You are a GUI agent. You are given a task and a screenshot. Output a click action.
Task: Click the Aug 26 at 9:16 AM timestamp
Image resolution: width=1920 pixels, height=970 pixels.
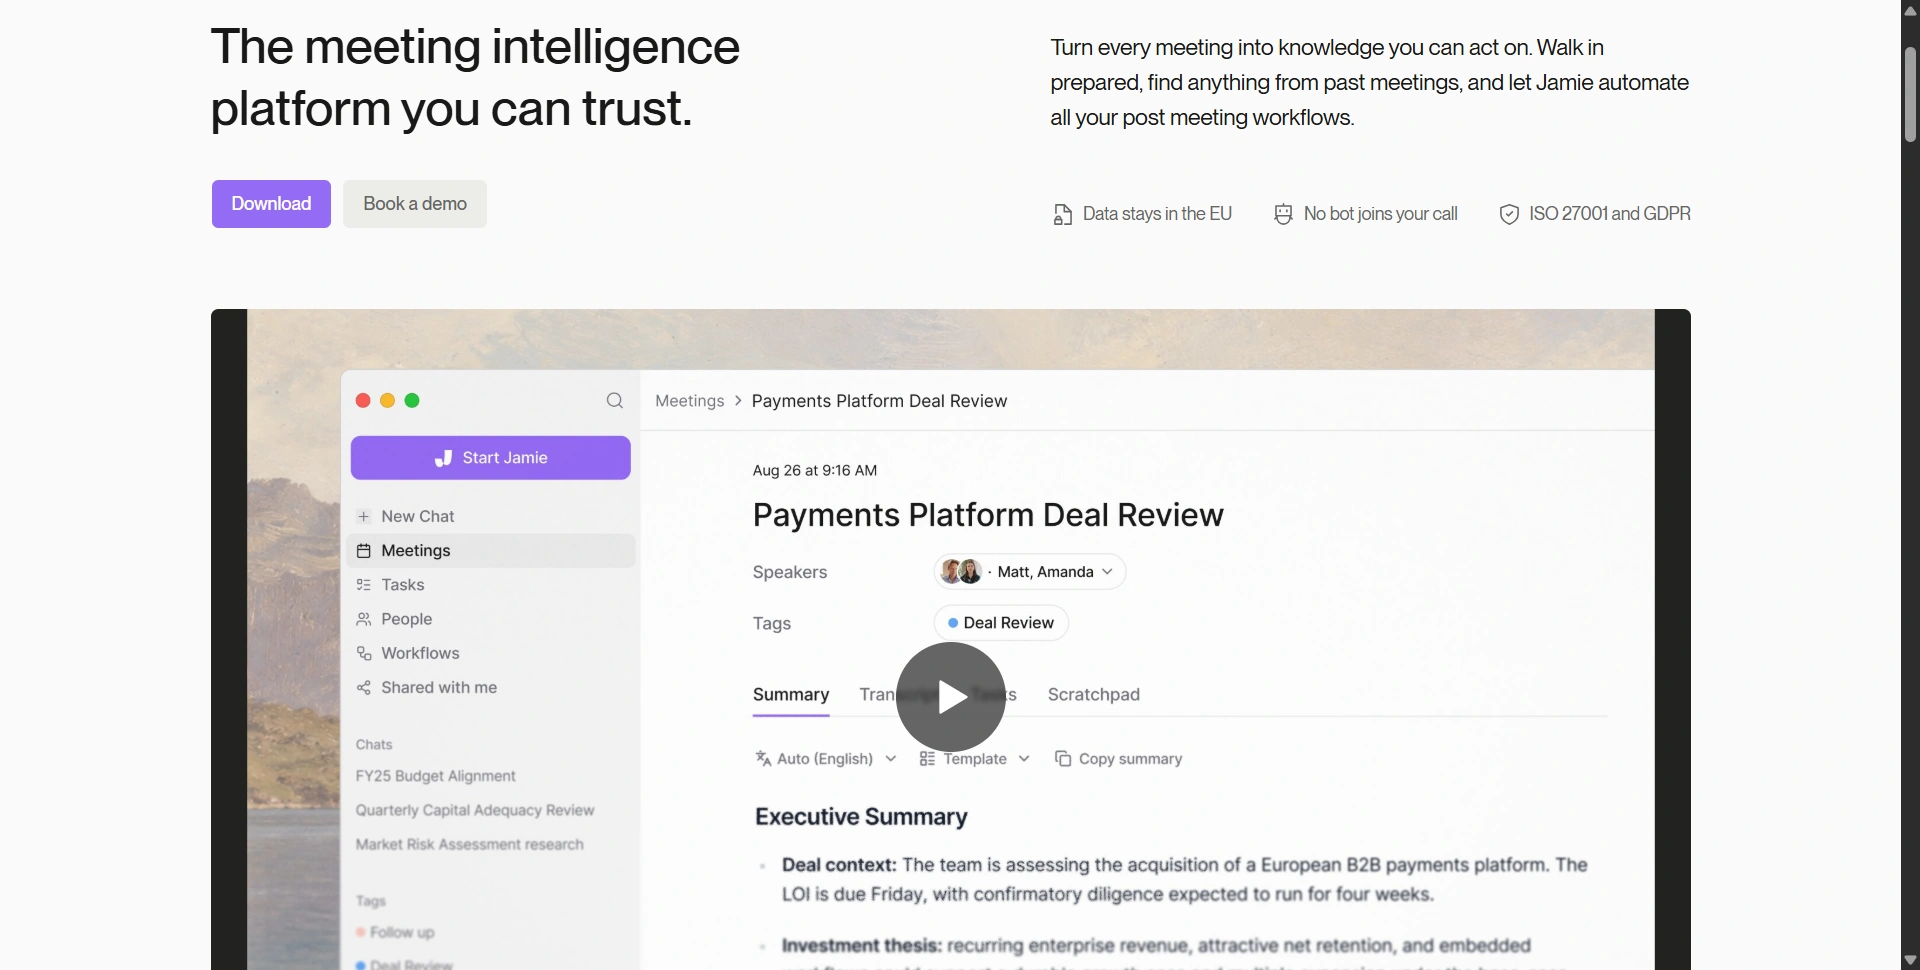click(815, 471)
